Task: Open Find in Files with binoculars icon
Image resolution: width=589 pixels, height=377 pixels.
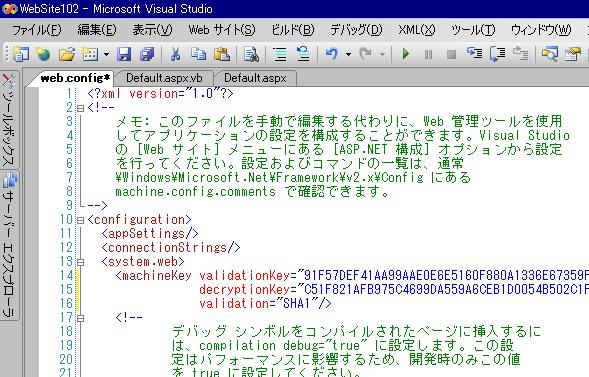Action: 251,54
